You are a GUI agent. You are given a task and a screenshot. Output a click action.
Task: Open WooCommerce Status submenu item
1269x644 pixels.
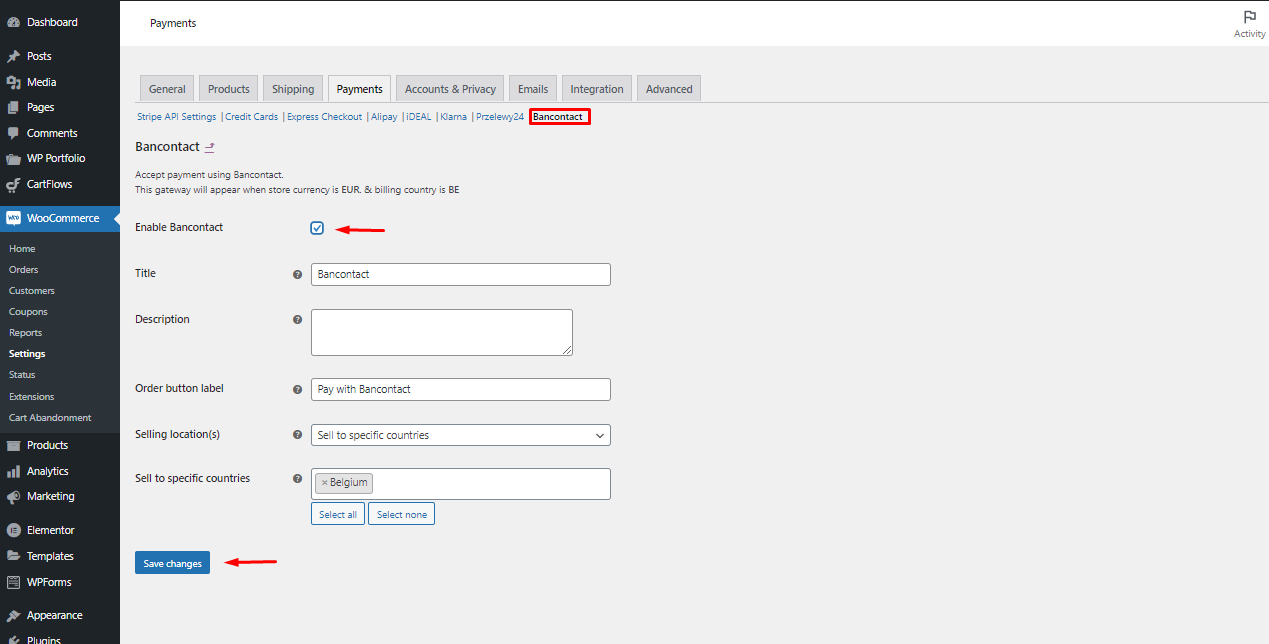click(22, 375)
